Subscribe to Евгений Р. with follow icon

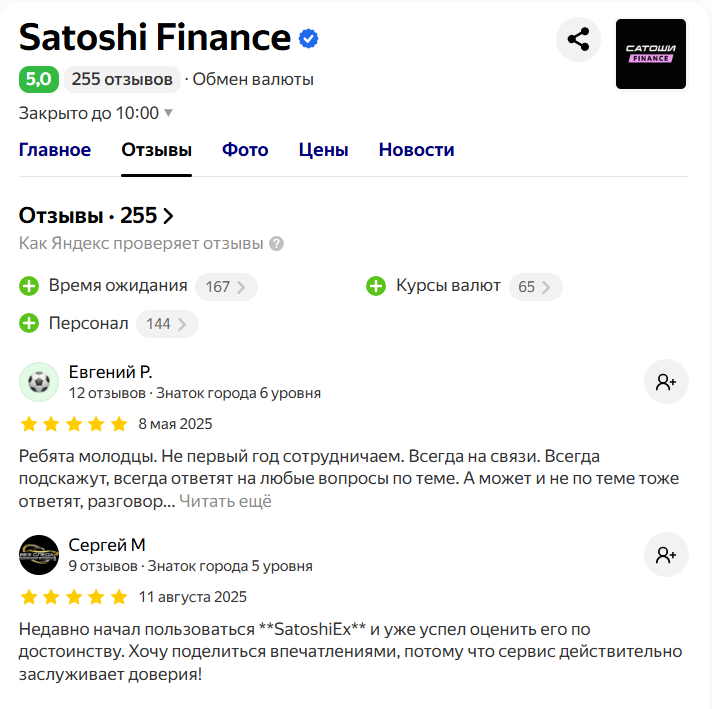pyautogui.click(x=666, y=382)
